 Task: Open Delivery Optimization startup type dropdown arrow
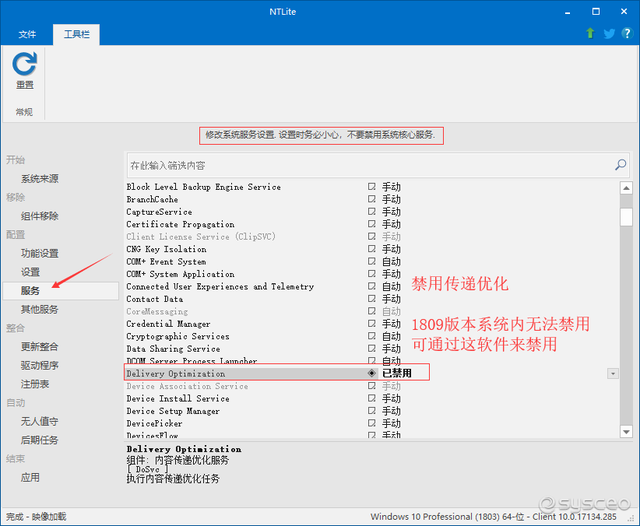point(613,373)
